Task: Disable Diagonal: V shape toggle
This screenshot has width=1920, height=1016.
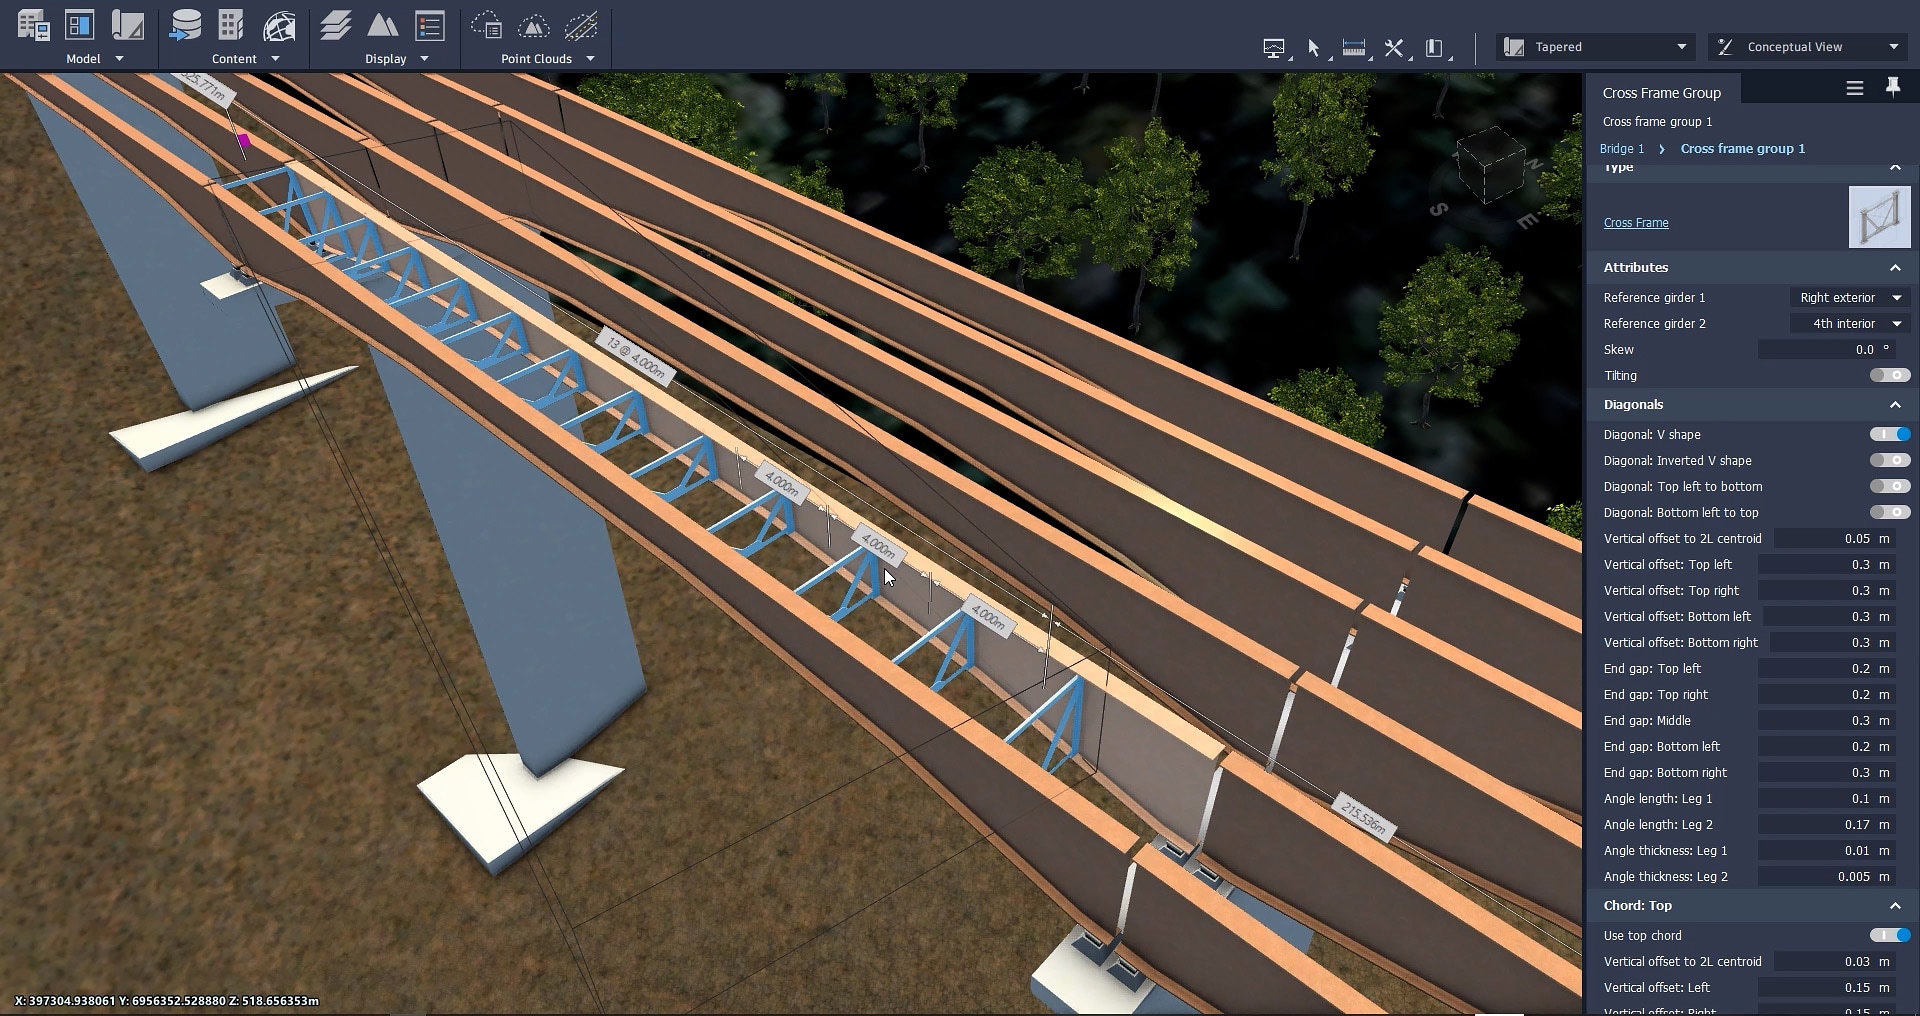Action: click(1890, 434)
